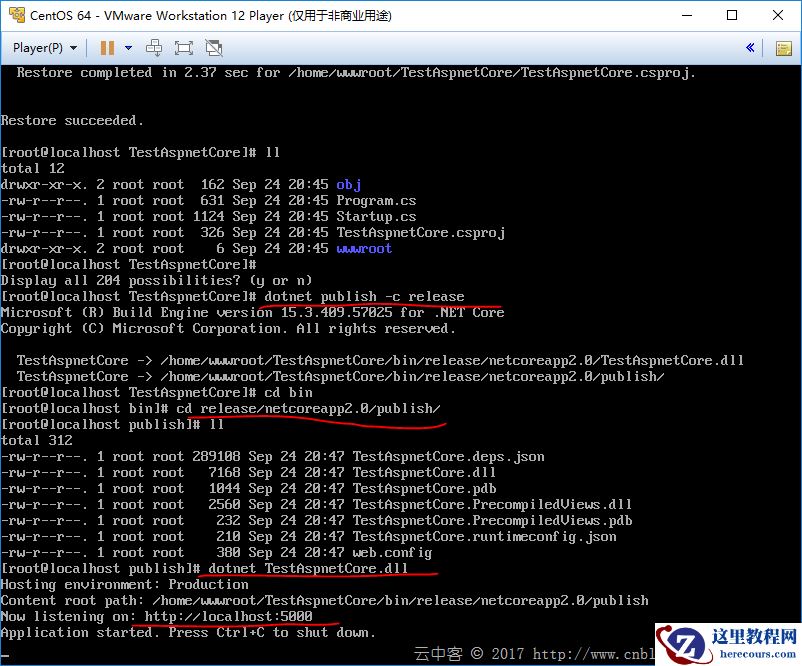This screenshot has width=802, height=666.
Task: Click the 'dotnet publish -c release' command
Action: (364, 296)
